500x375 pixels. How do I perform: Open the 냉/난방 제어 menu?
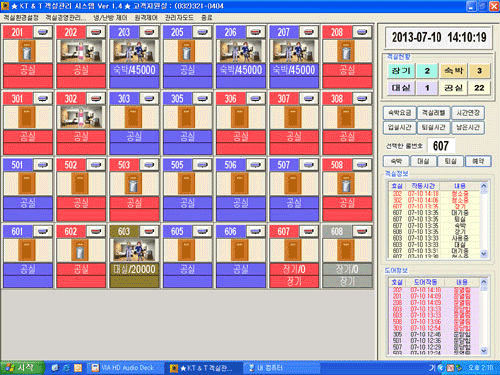(x=110, y=18)
